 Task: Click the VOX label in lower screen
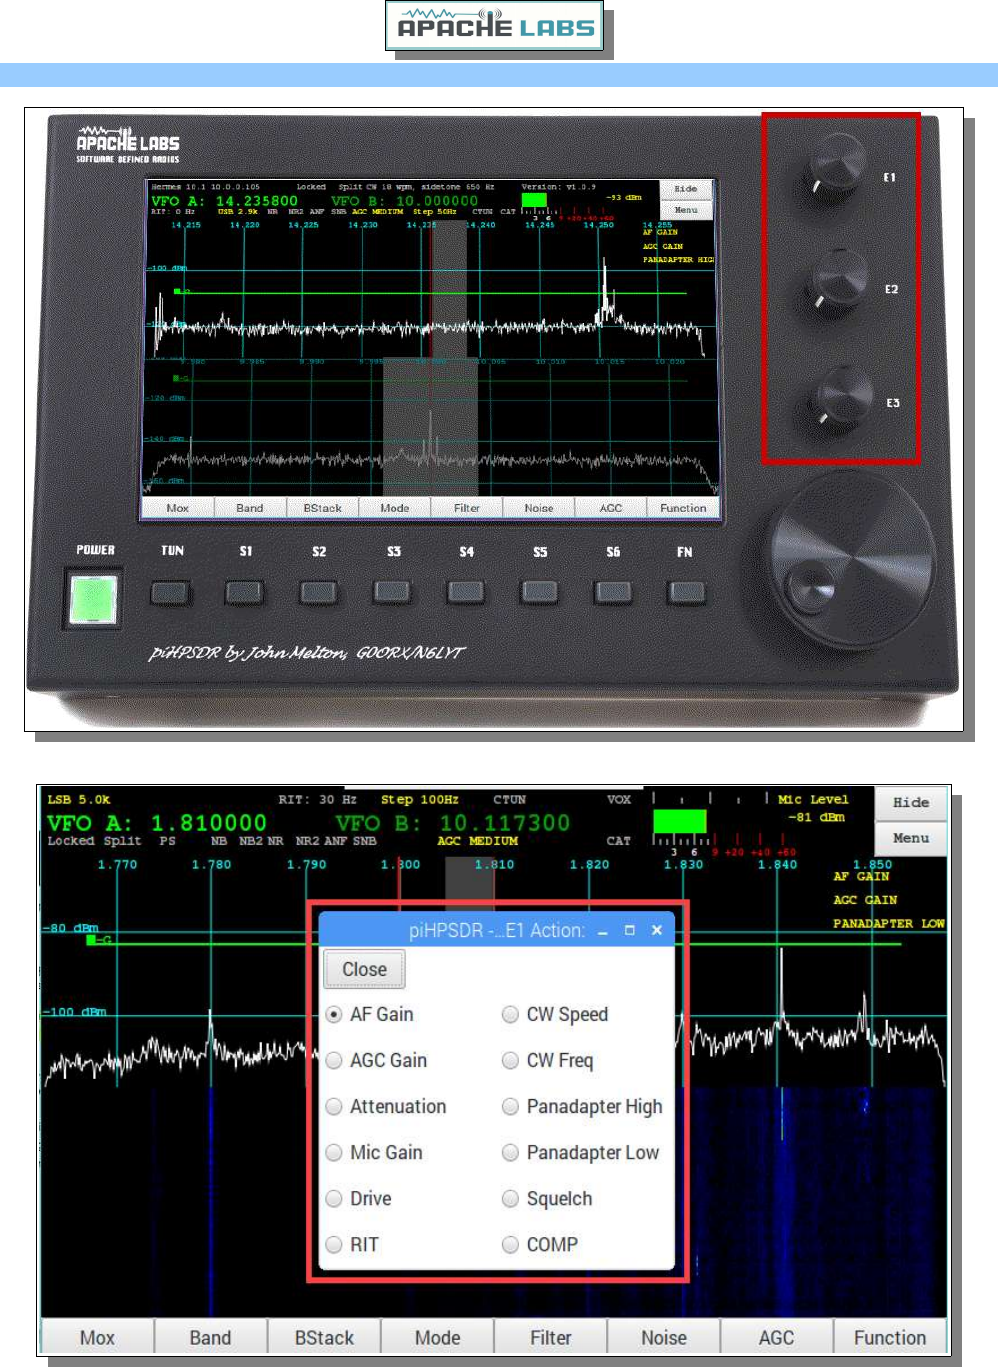(x=619, y=799)
